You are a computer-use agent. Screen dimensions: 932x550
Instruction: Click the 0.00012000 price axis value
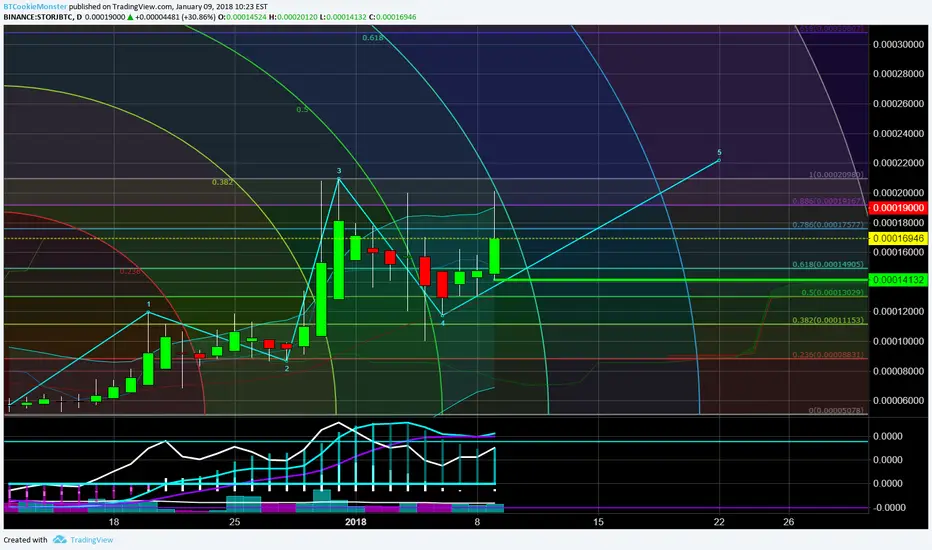tap(898, 312)
